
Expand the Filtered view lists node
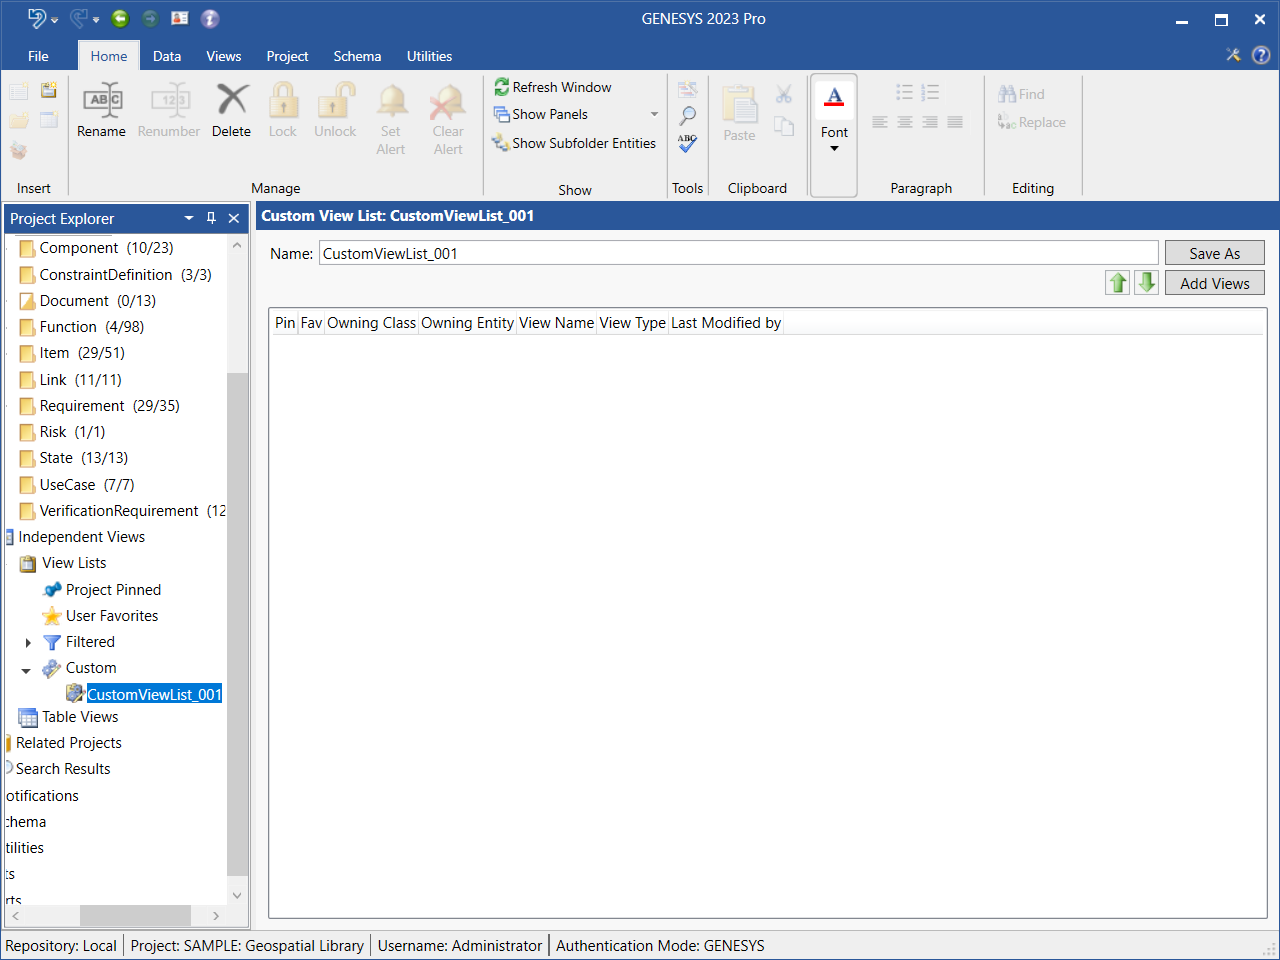[28, 643]
